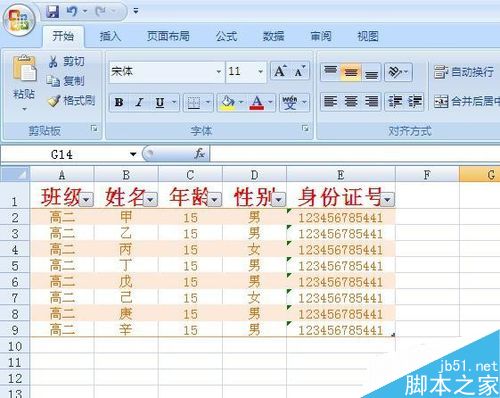
Task: Save the workbook with the floppy disk icon
Action: point(52,12)
